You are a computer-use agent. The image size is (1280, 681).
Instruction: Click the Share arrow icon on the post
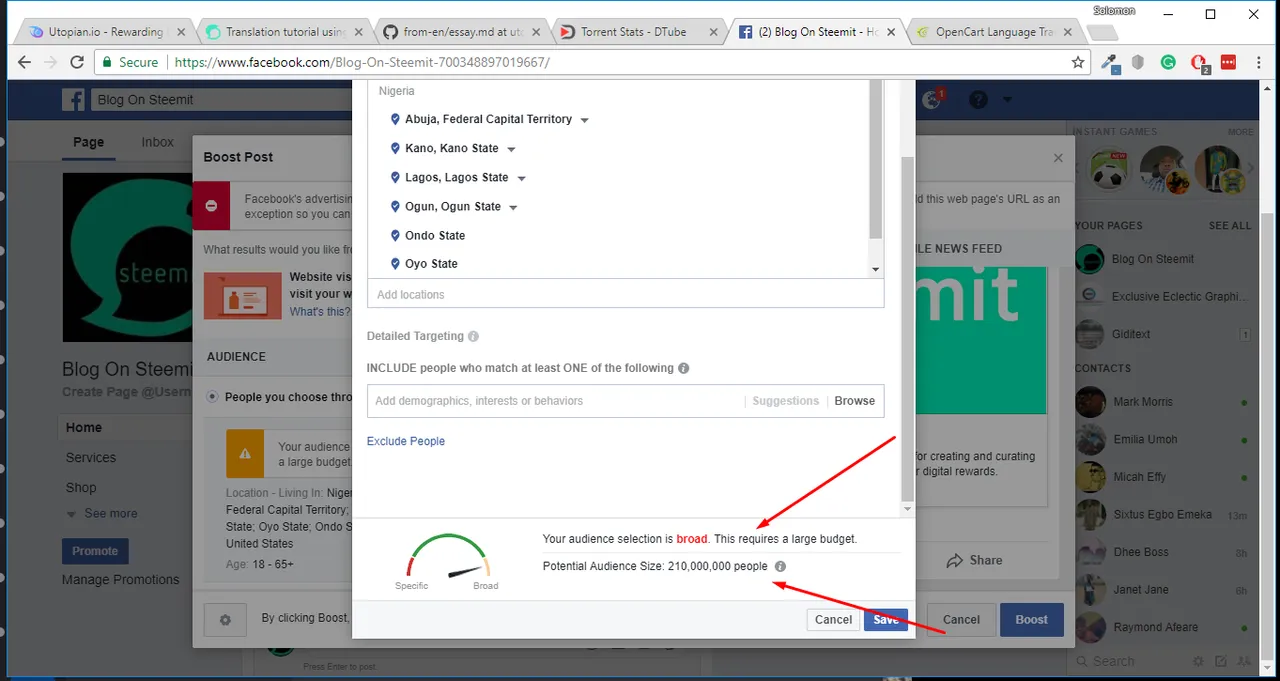tap(955, 560)
